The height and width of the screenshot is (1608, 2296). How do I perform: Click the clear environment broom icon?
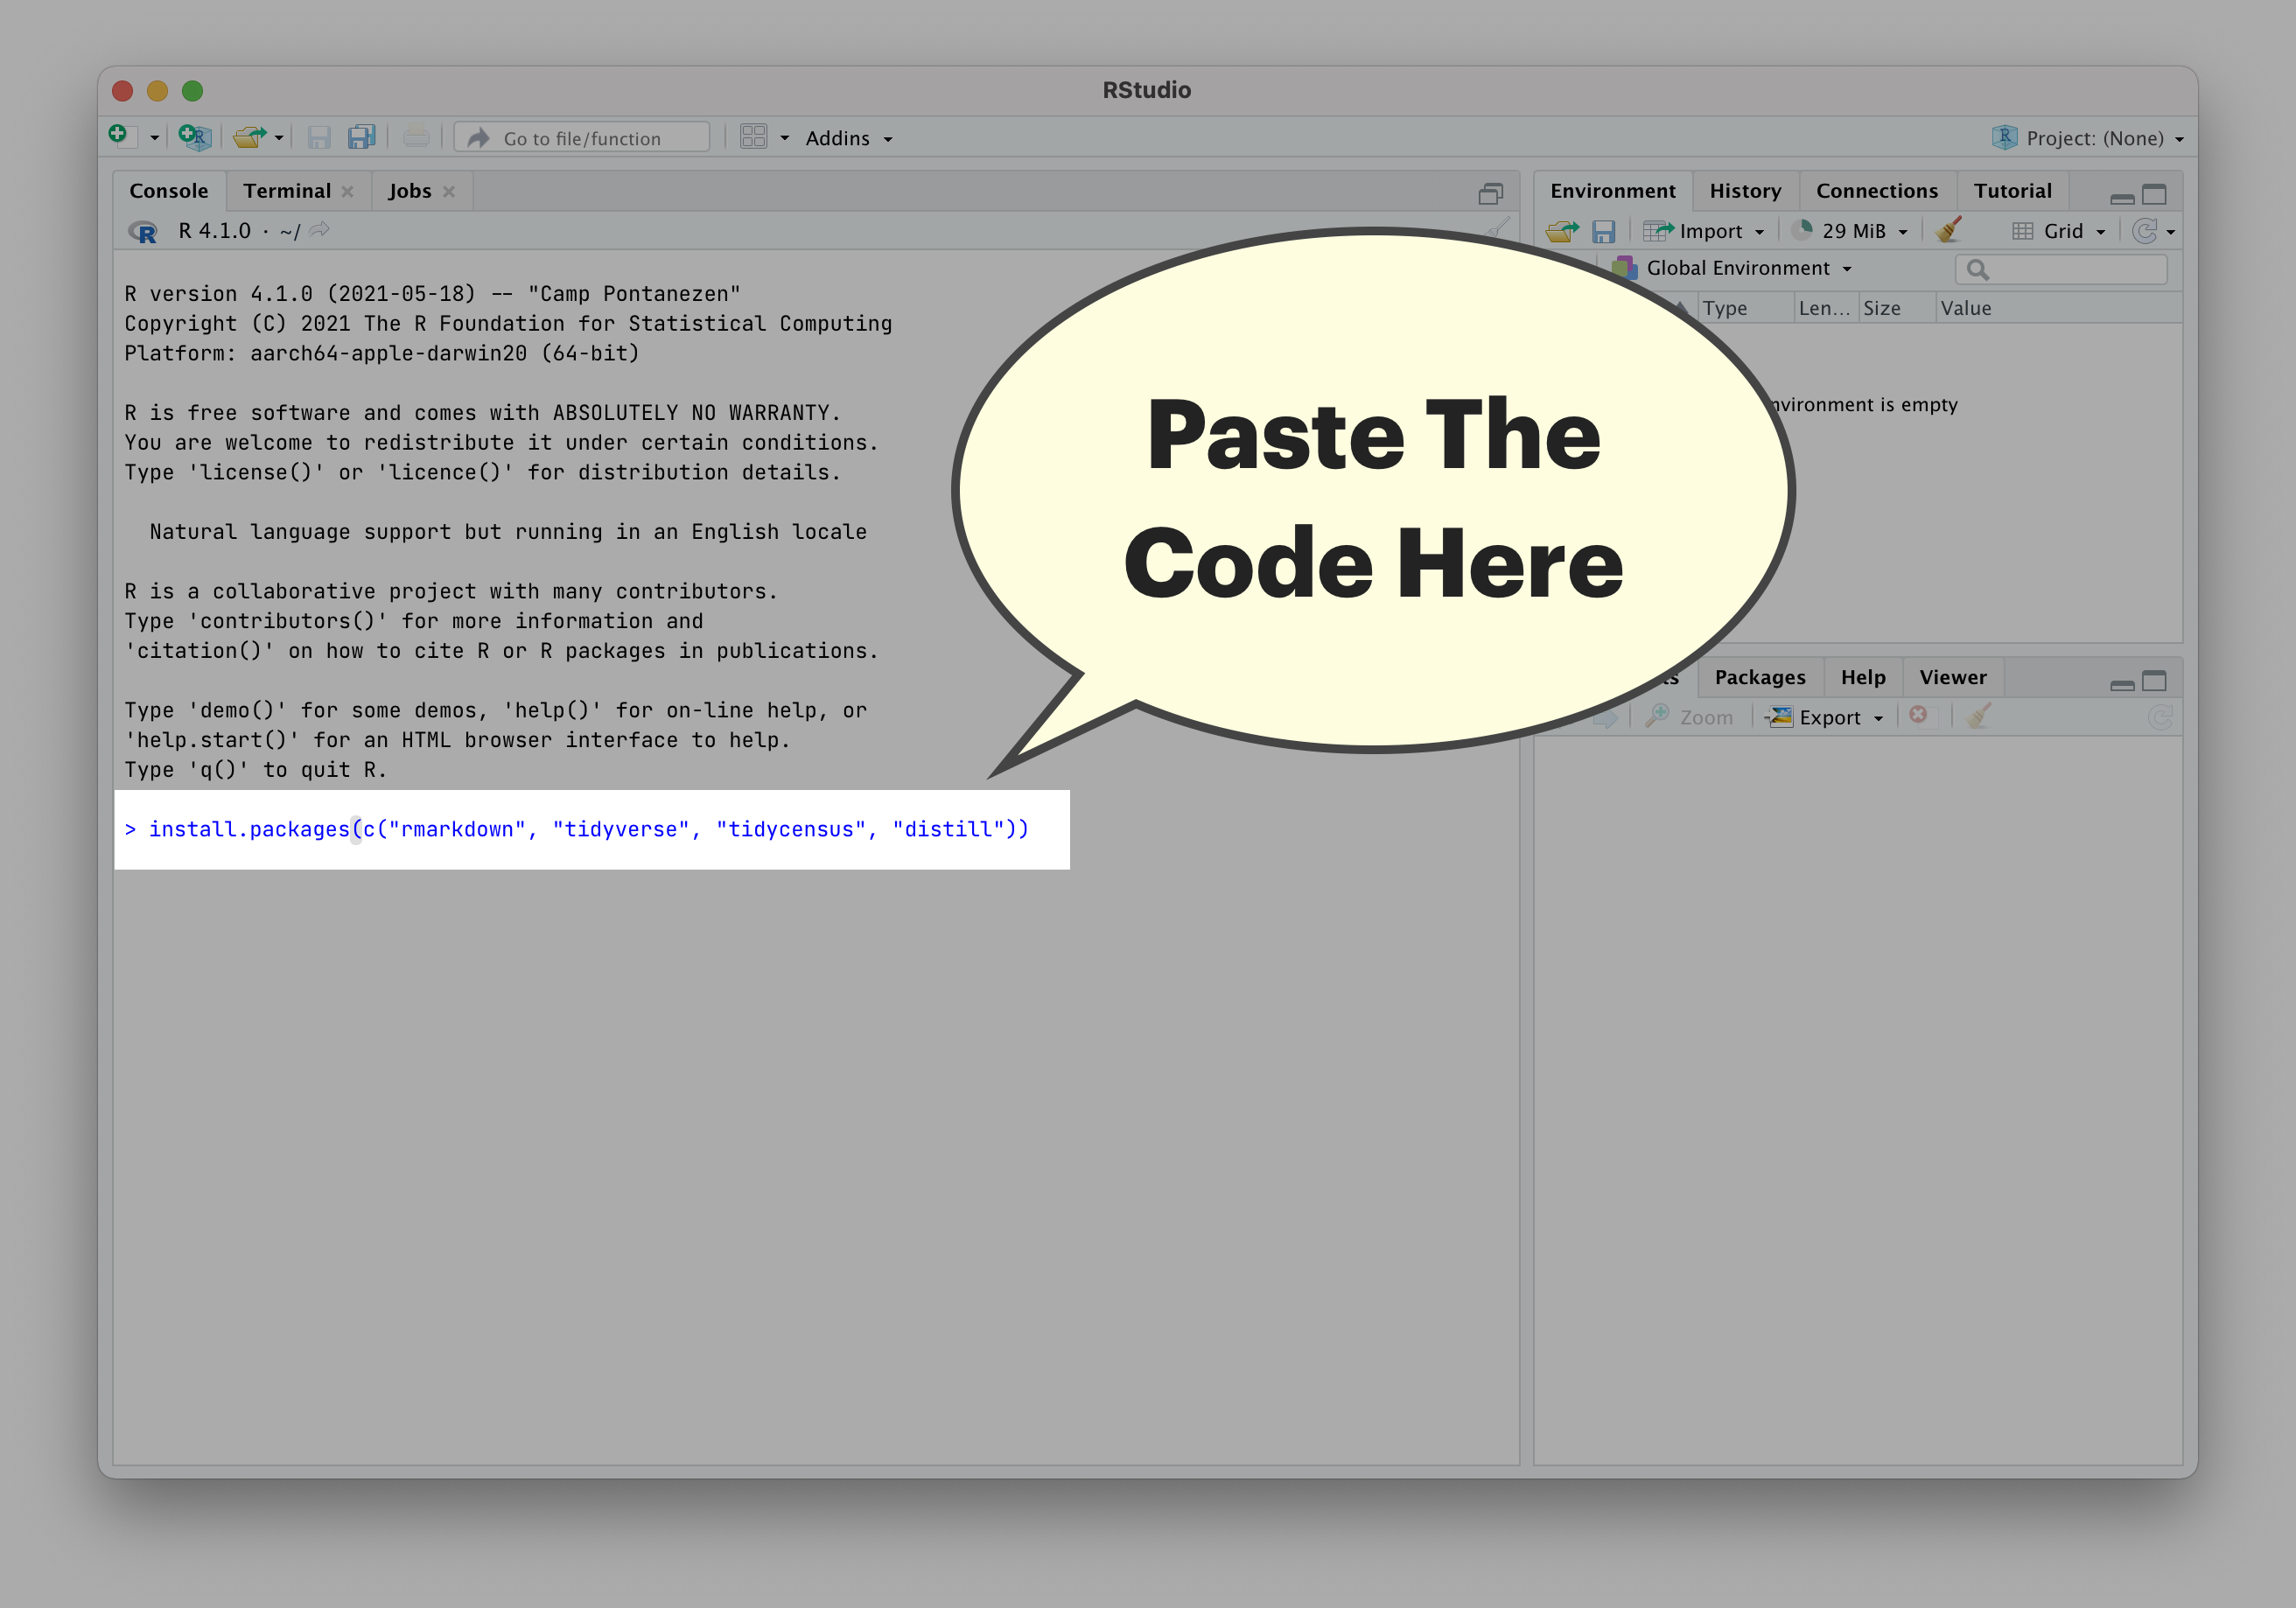1948,230
